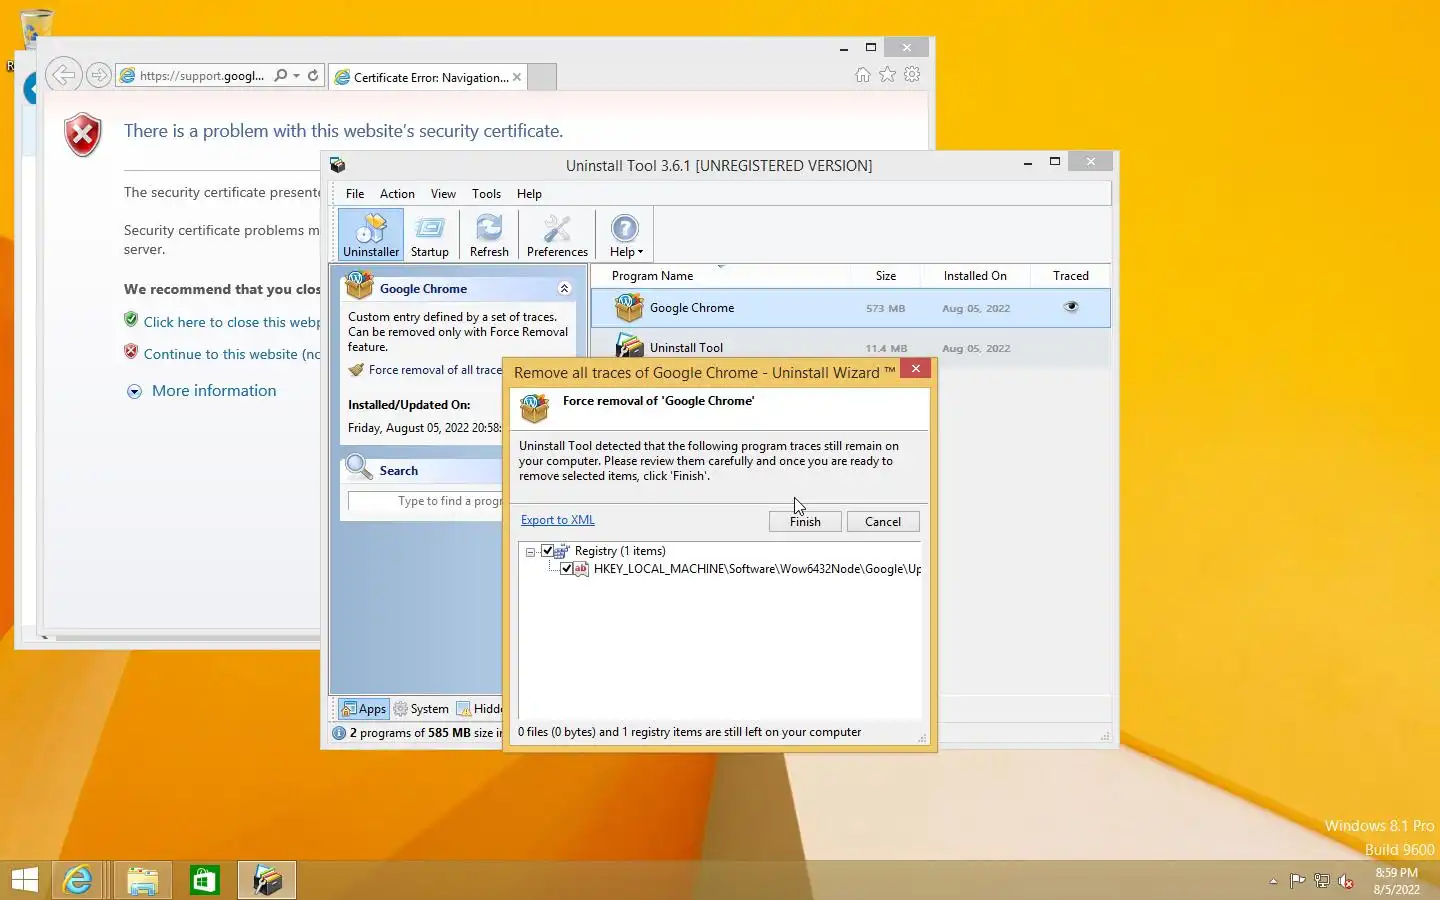Screen dimensions: 1440x900
Task: Select the Certificate Error tab in IE
Action: click(x=427, y=77)
